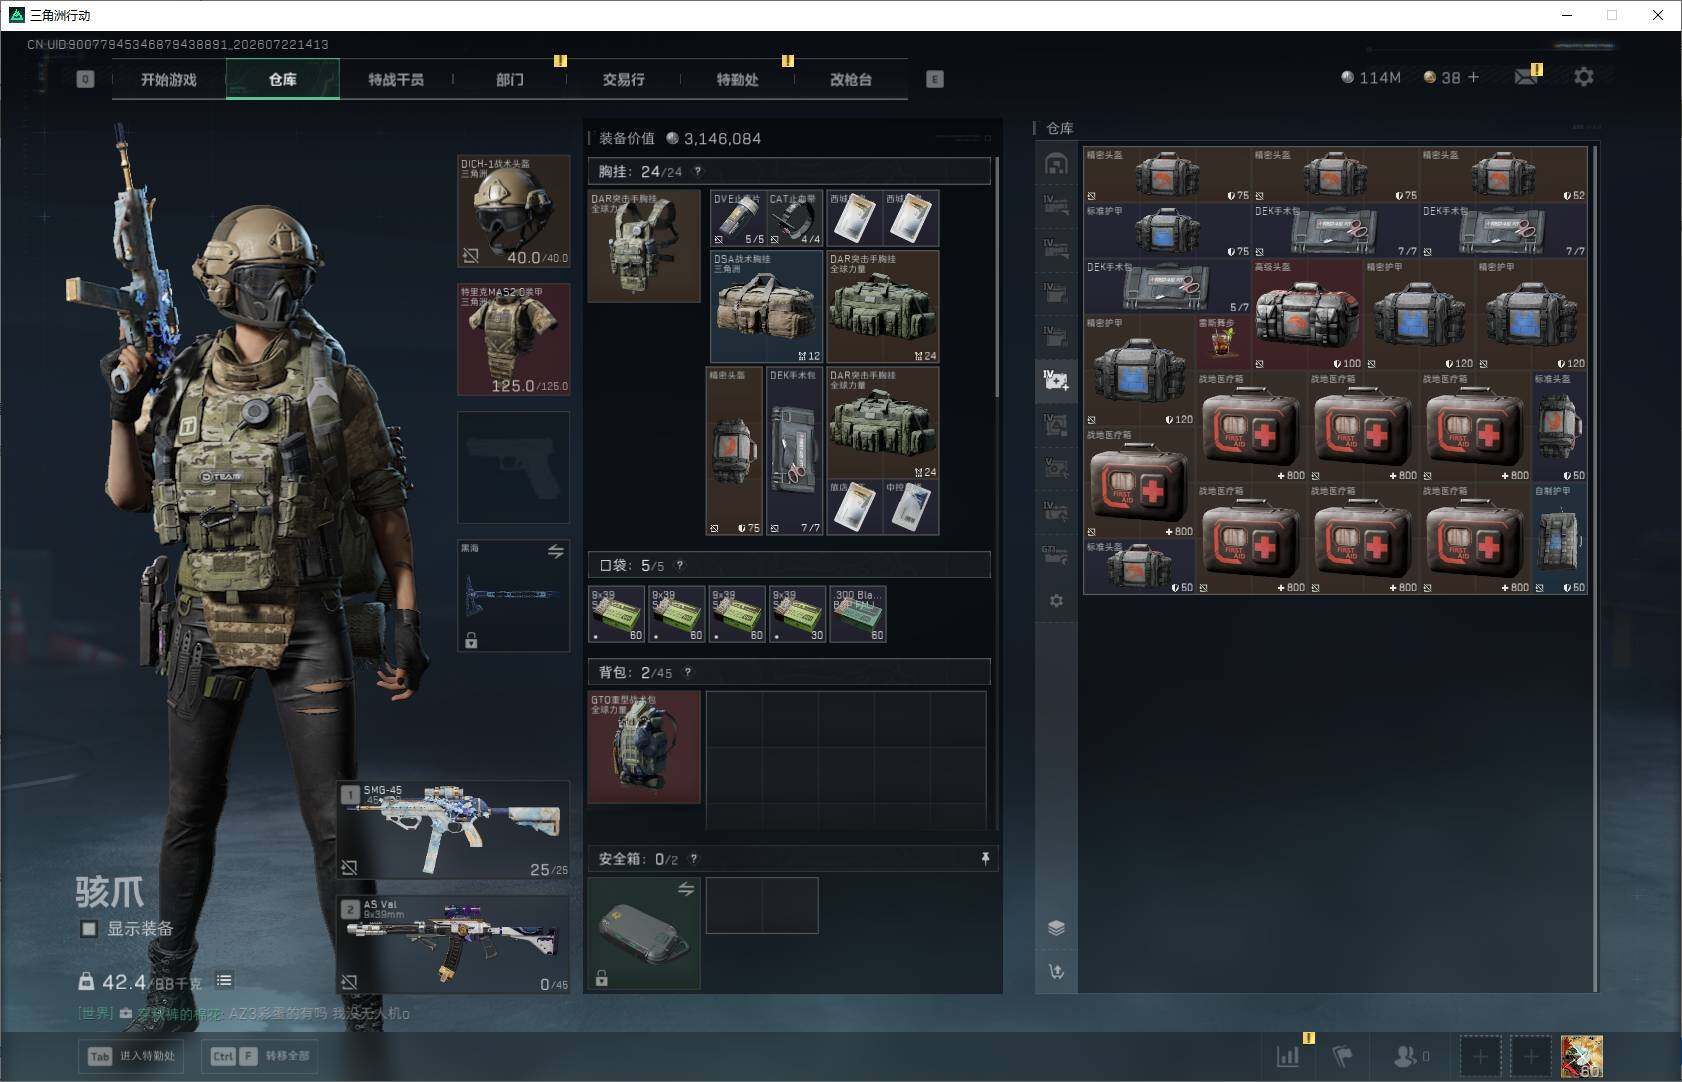Select the CAT tourniquet item
This screenshot has height=1082, width=1682.
(x=795, y=218)
